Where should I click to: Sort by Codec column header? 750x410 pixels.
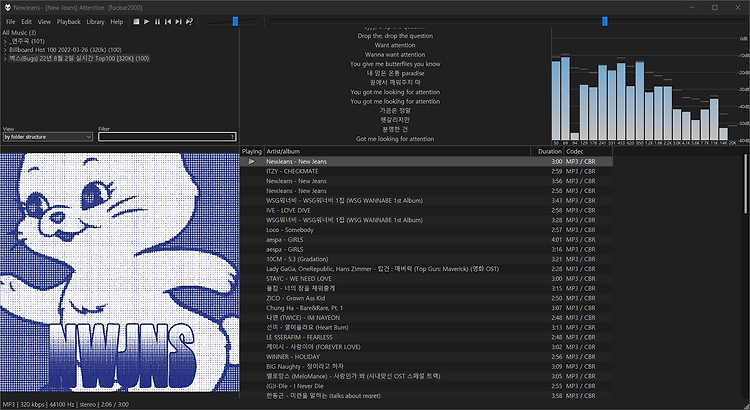pos(588,151)
